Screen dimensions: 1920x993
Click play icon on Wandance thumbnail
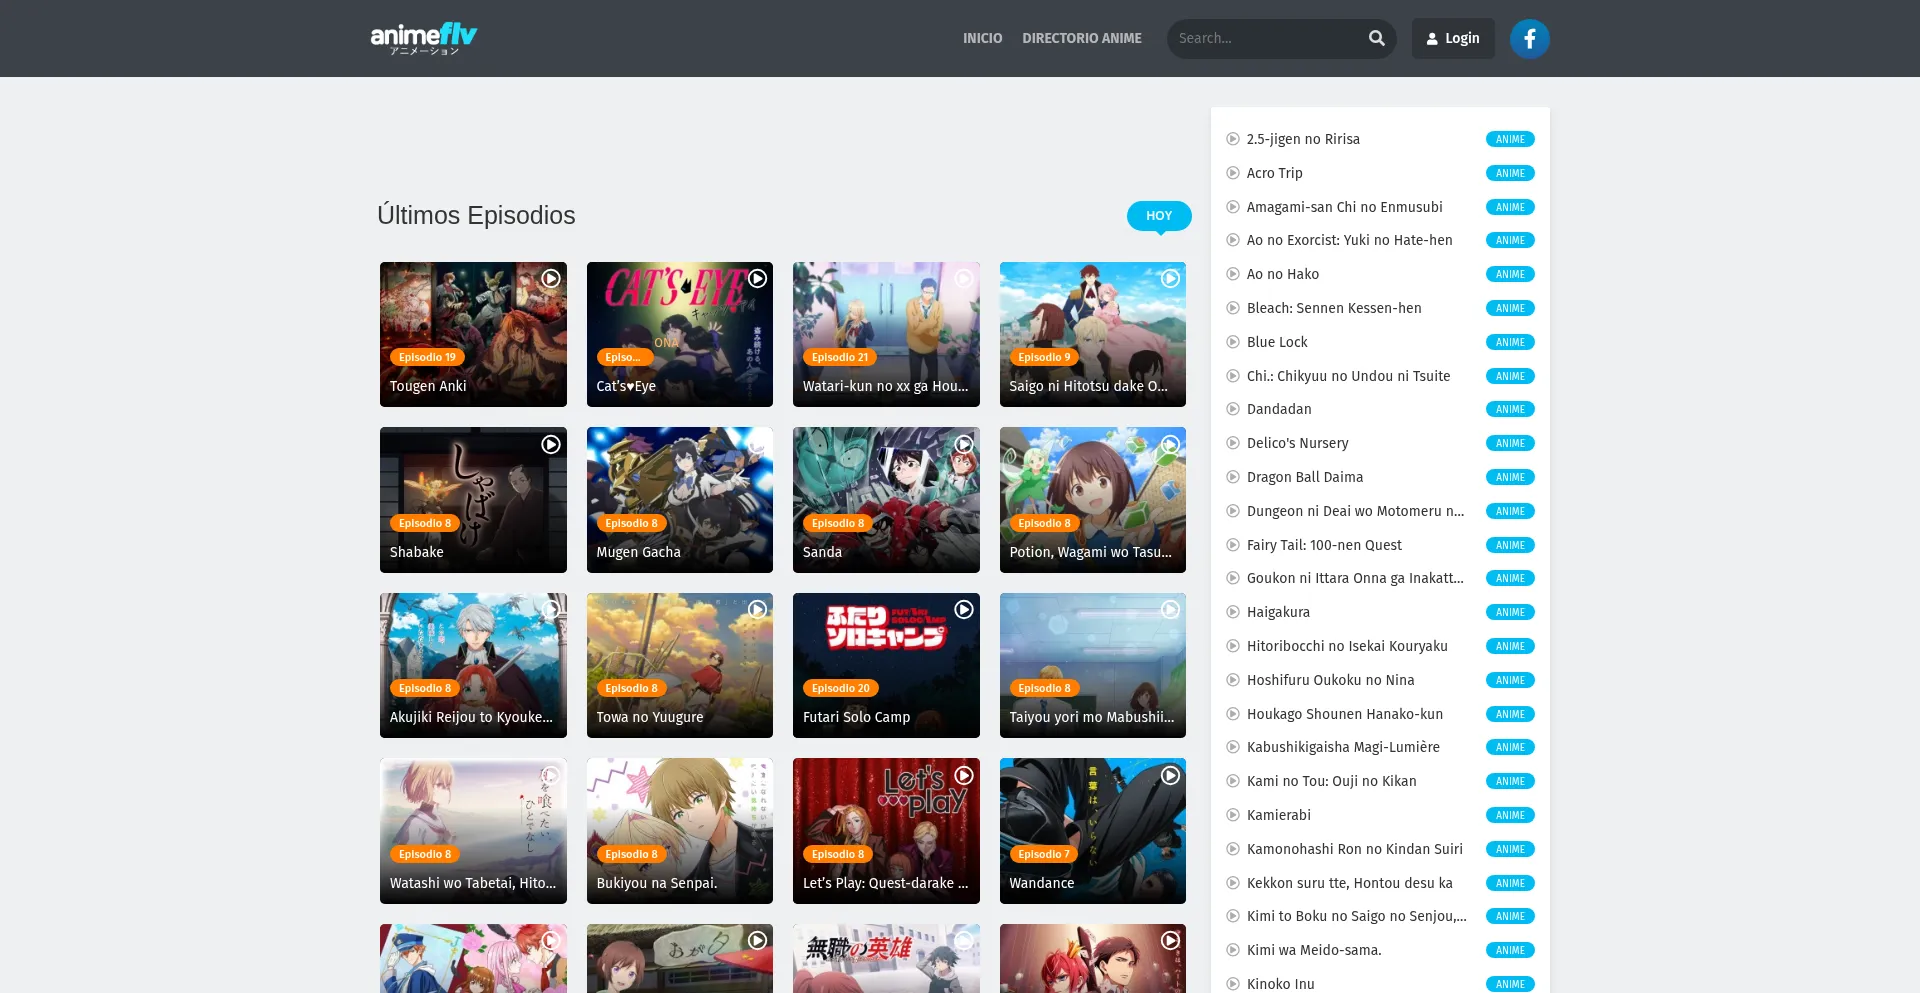click(1170, 775)
